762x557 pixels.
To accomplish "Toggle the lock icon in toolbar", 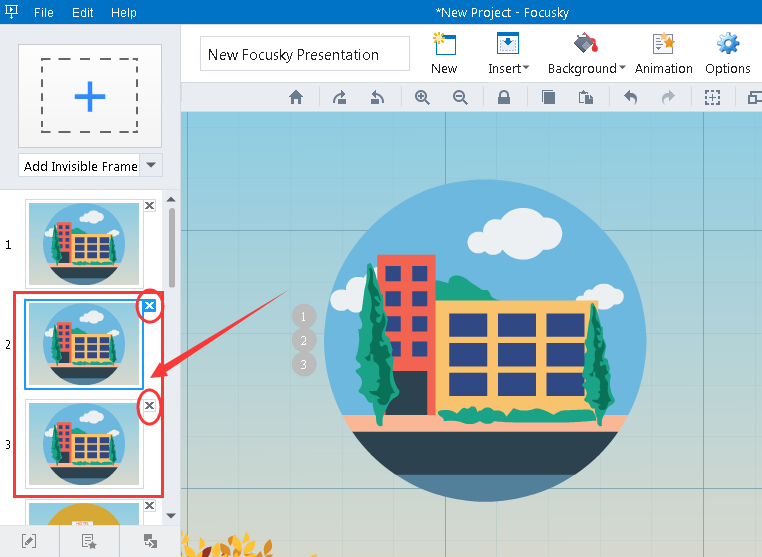I will point(504,97).
